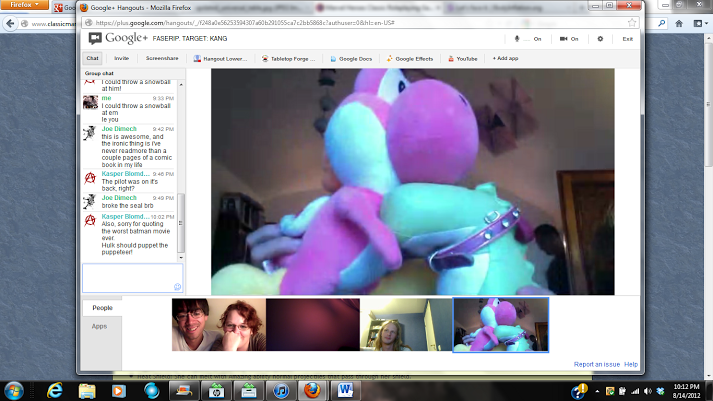The height and width of the screenshot is (401, 713).
Task: Switch to the background Google browser tab
Action: click(x=64, y=8)
